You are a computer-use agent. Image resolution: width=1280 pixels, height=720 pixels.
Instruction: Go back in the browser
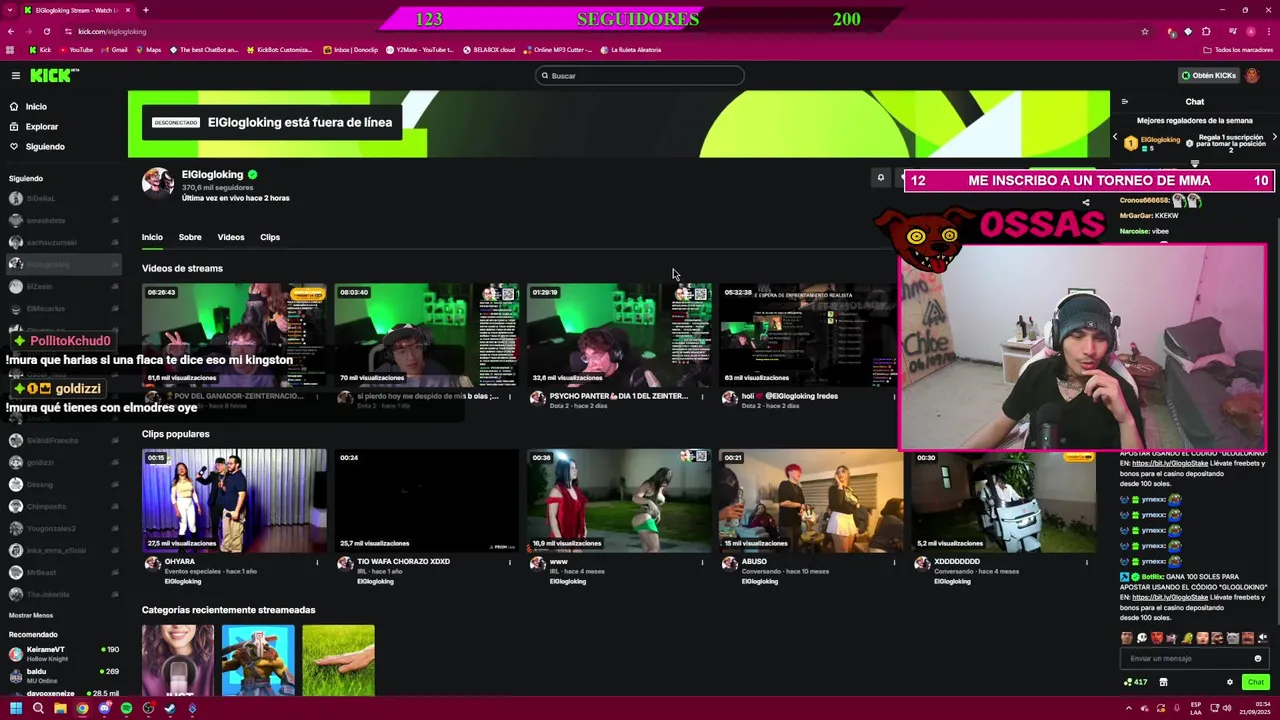pyautogui.click(x=10, y=31)
